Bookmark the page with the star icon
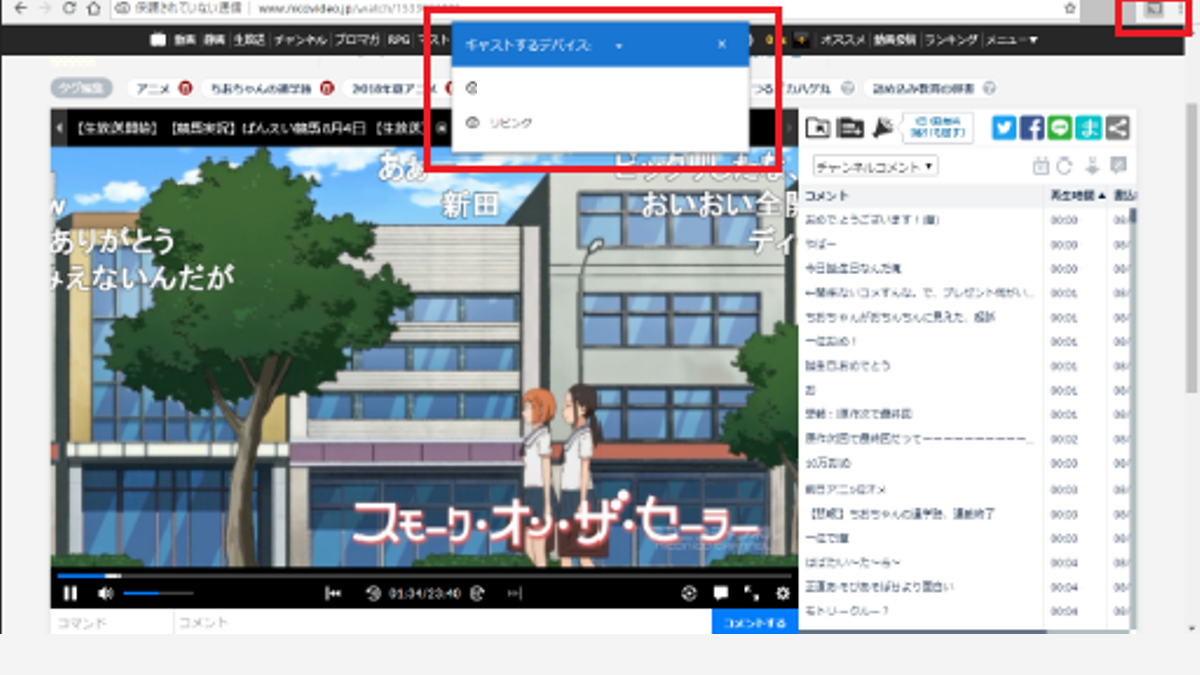Screen dimensions: 1200x675 (1070, 8)
